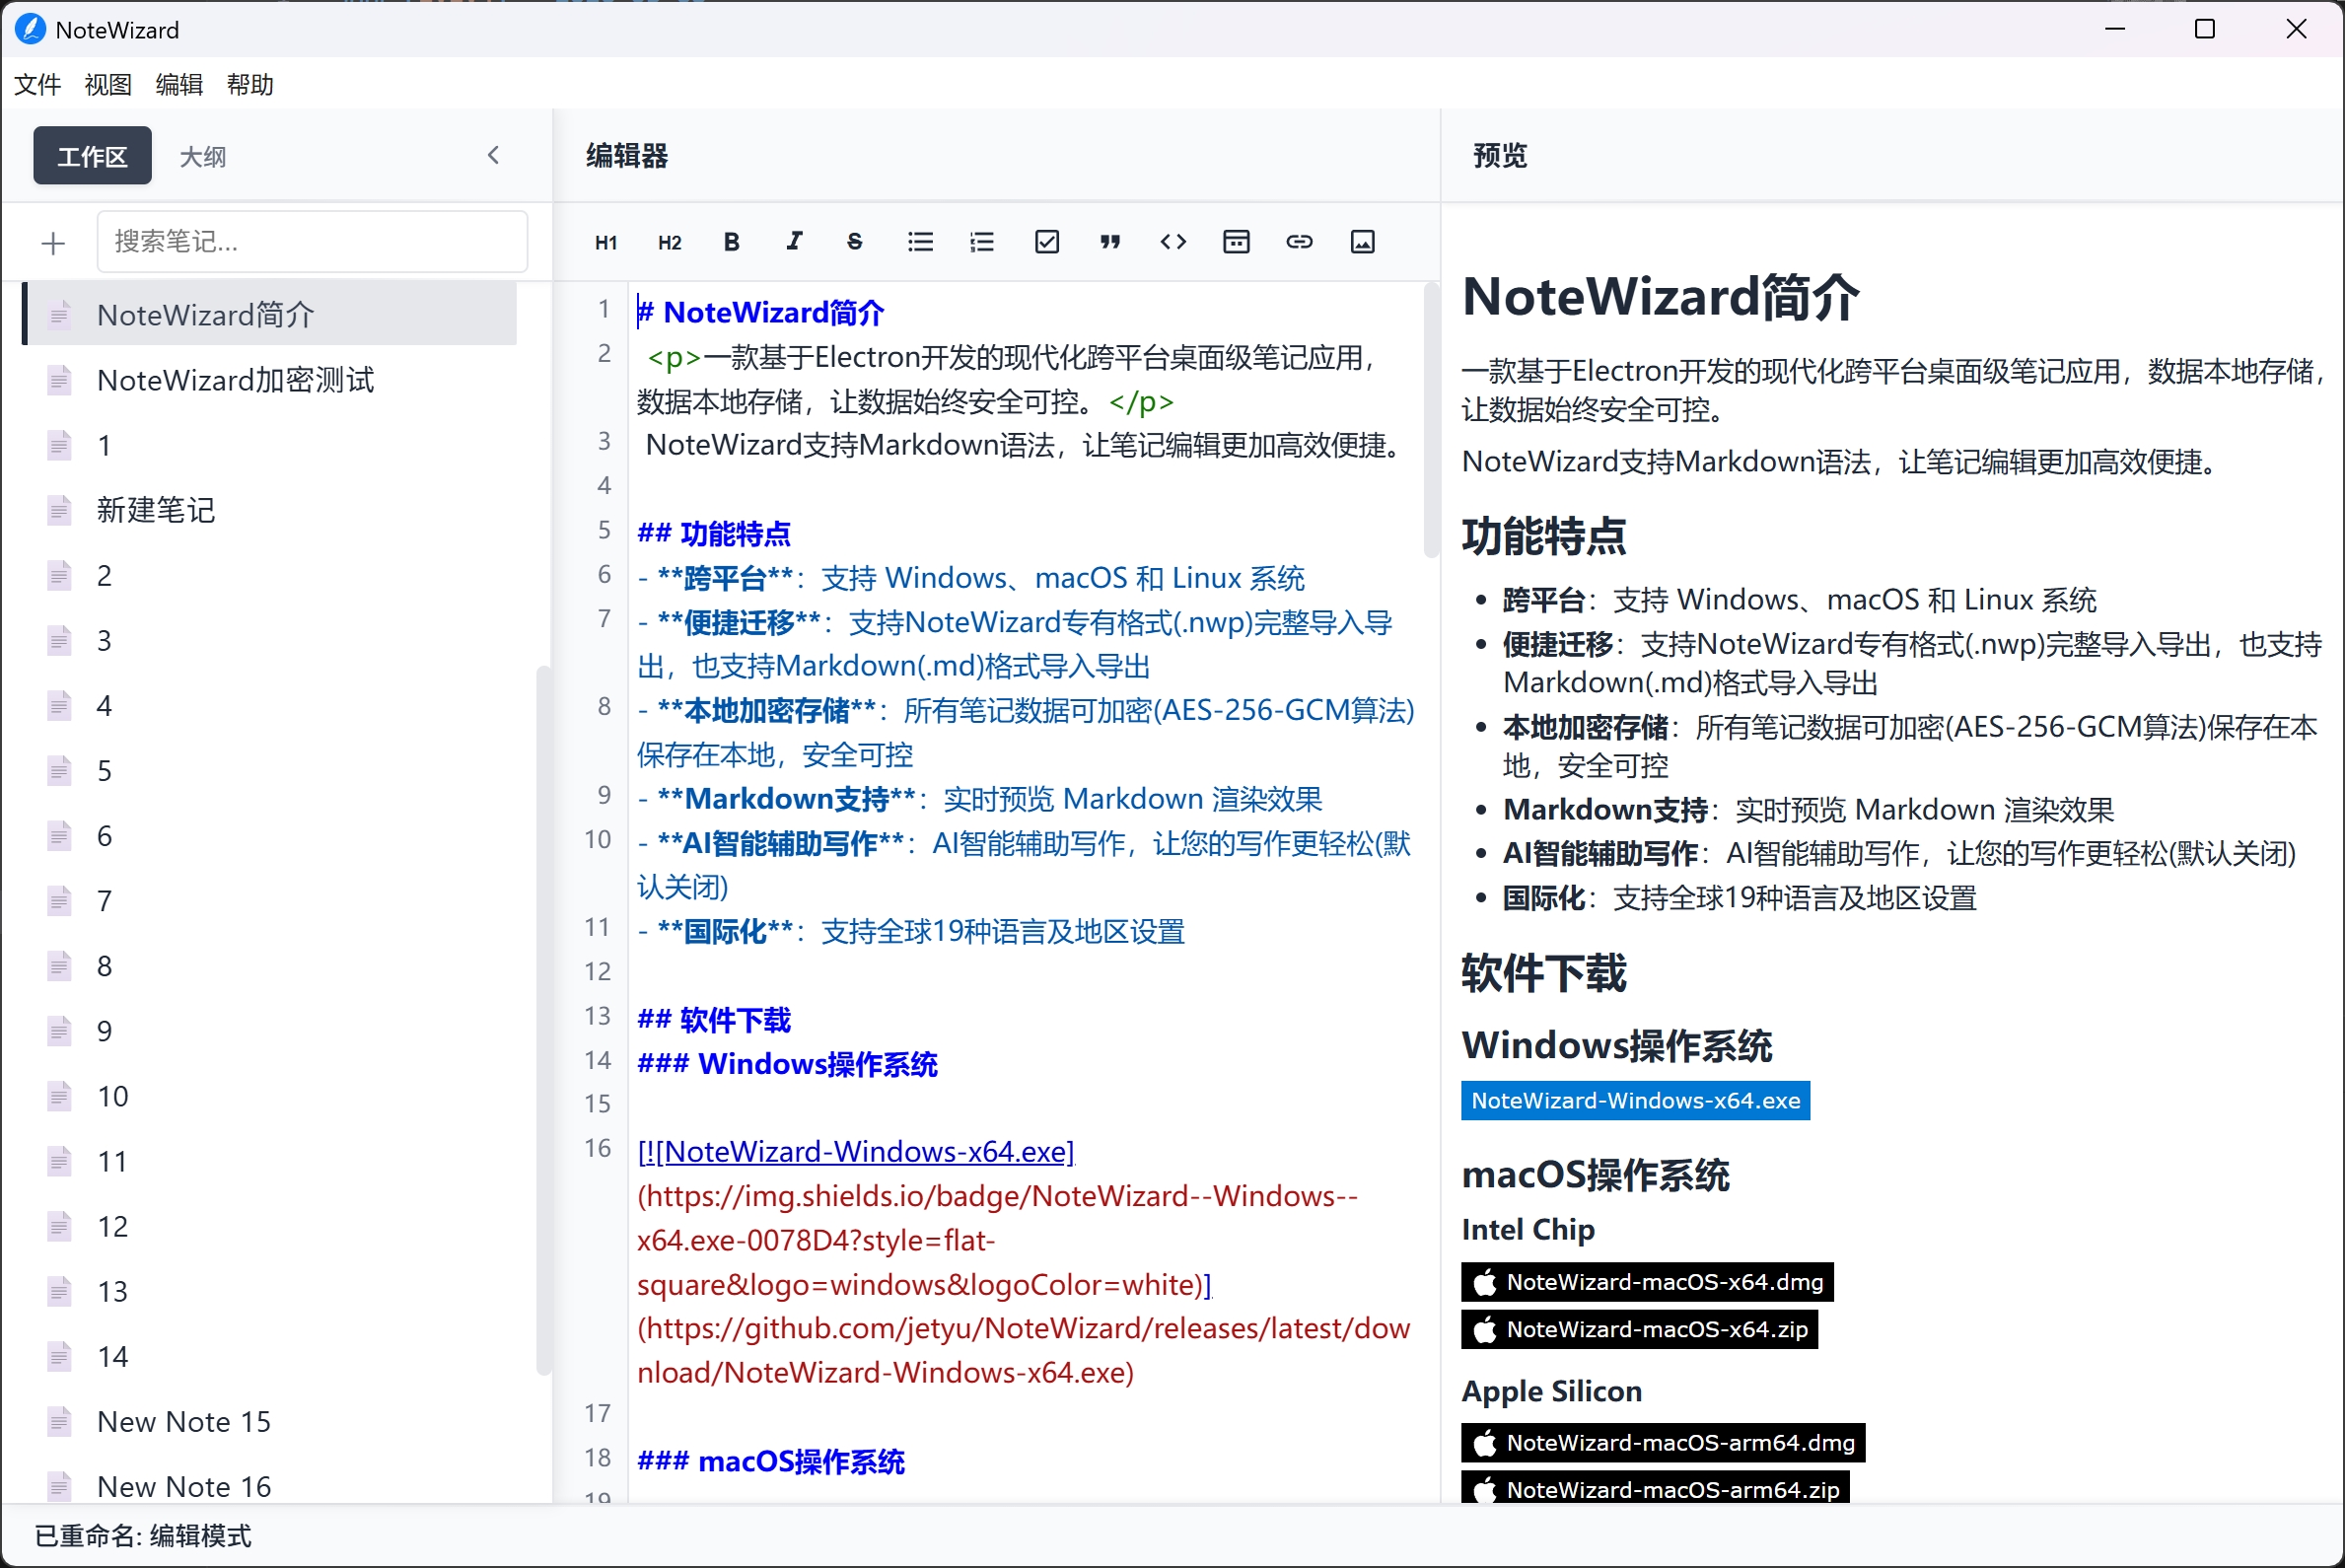Insert an image with the image icon
2345x1568 pixels.
[1362, 242]
